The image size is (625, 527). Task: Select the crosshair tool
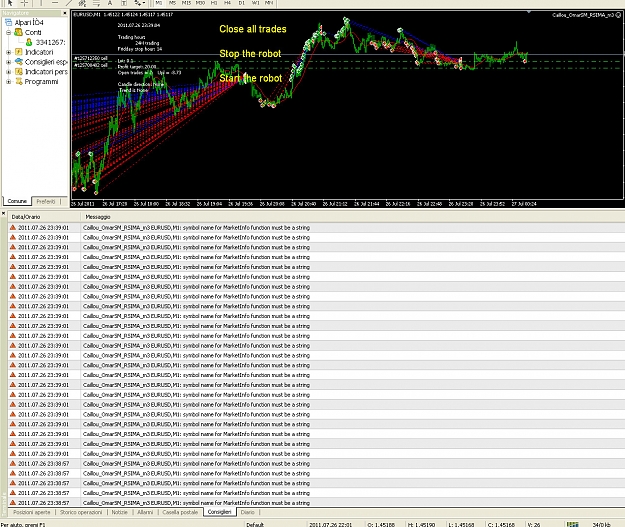pyautogui.click(x=24, y=3)
